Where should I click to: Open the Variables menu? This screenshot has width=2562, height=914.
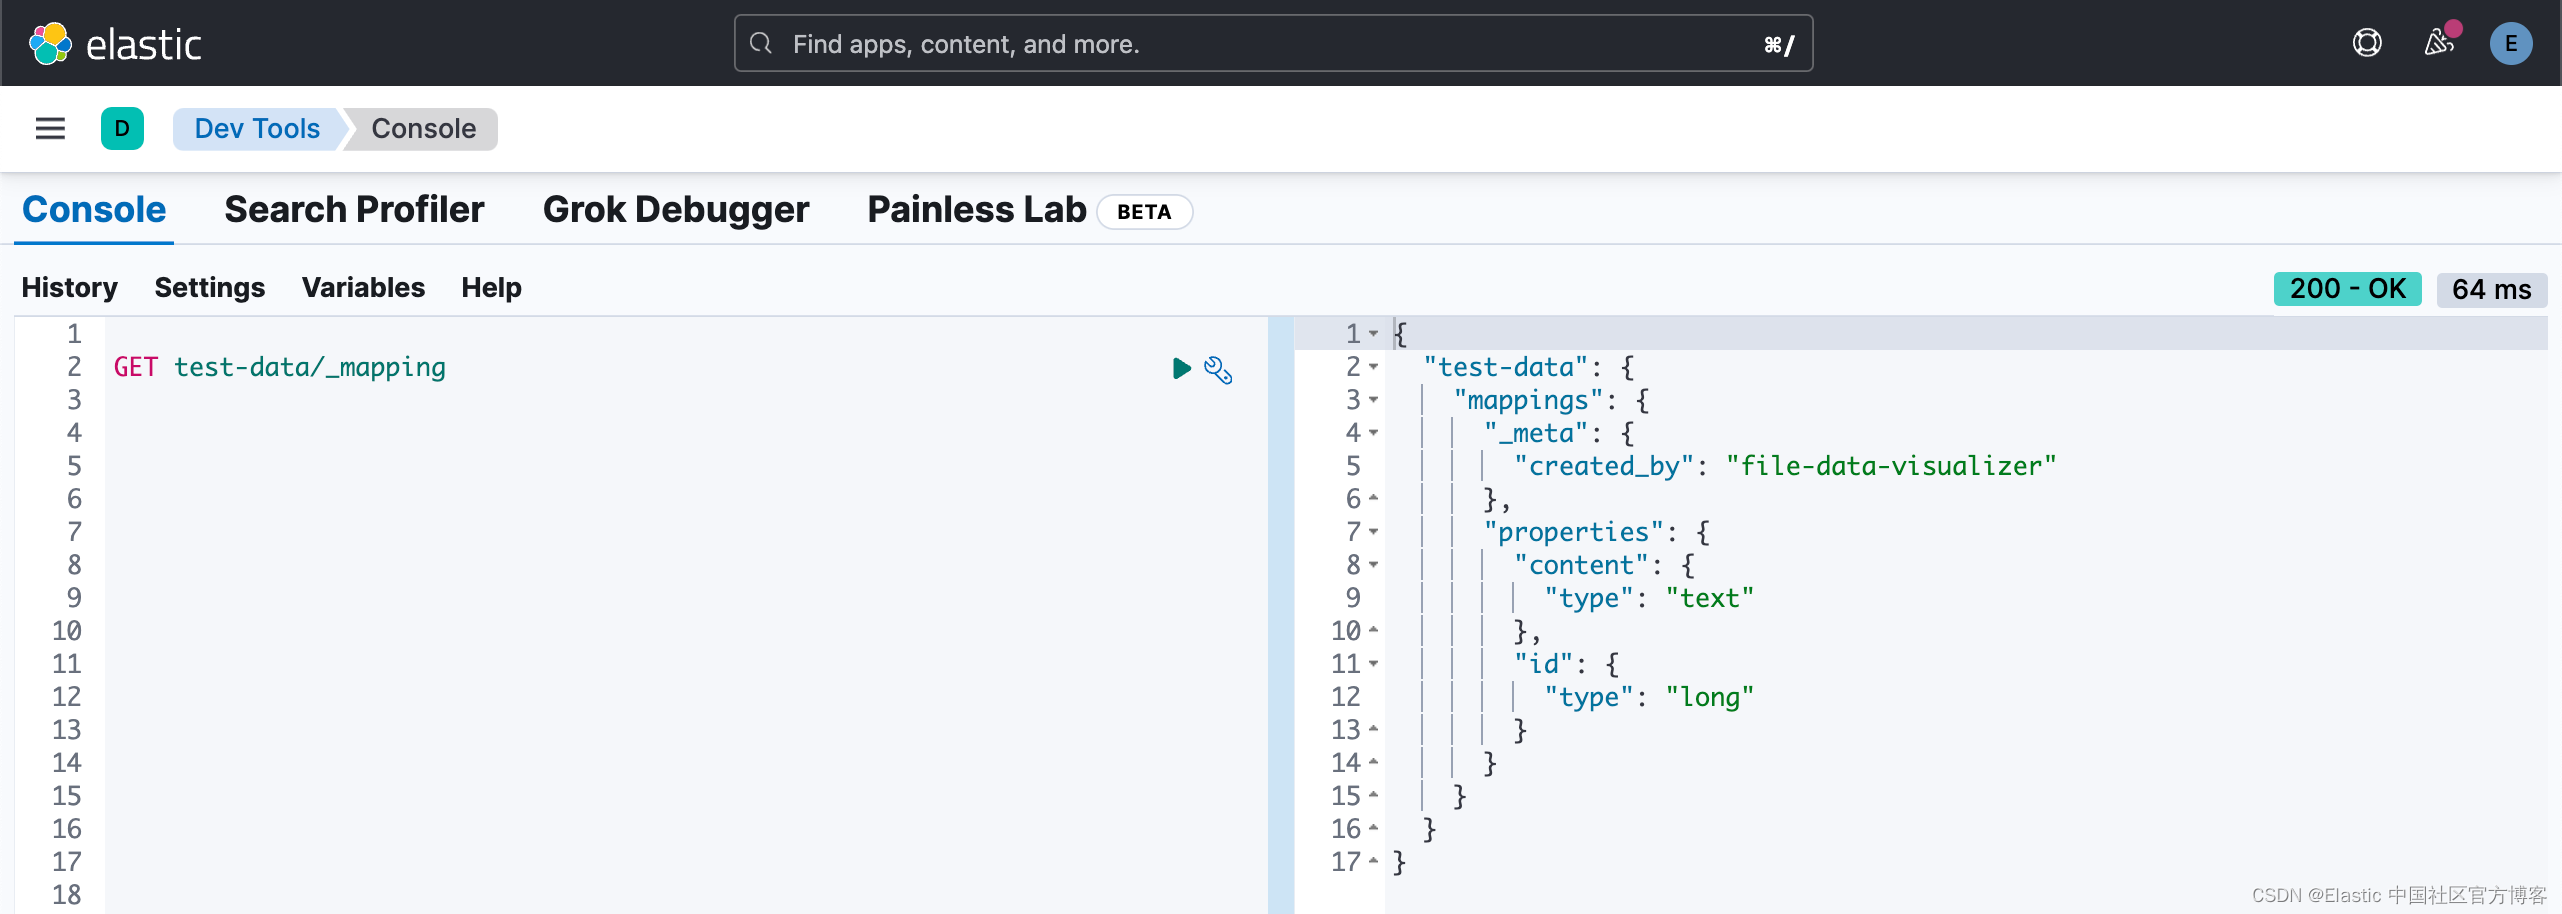(362, 288)
